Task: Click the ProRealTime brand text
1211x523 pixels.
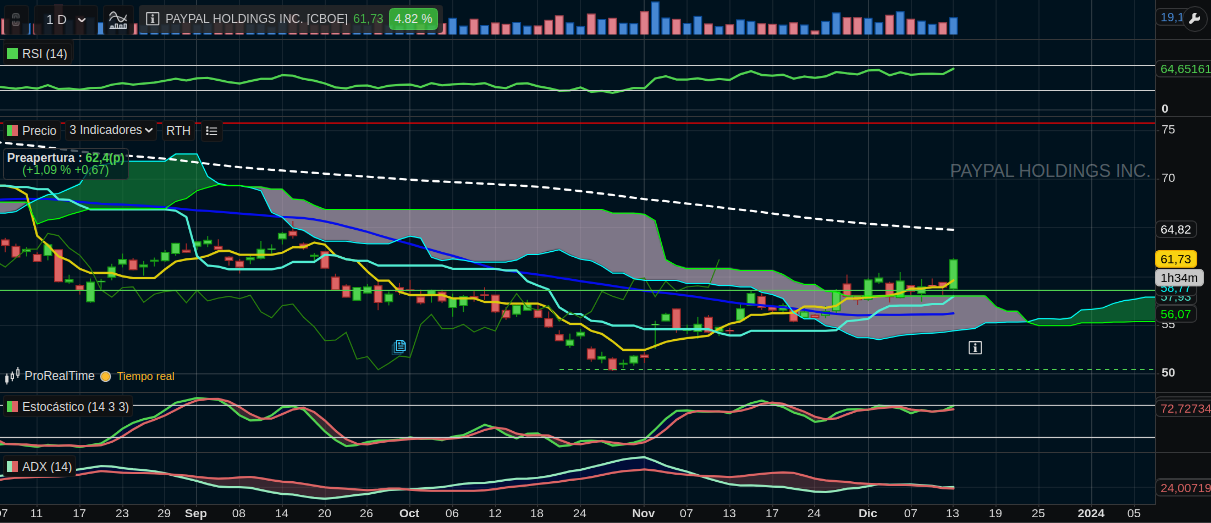Action: tap(60, 376)
